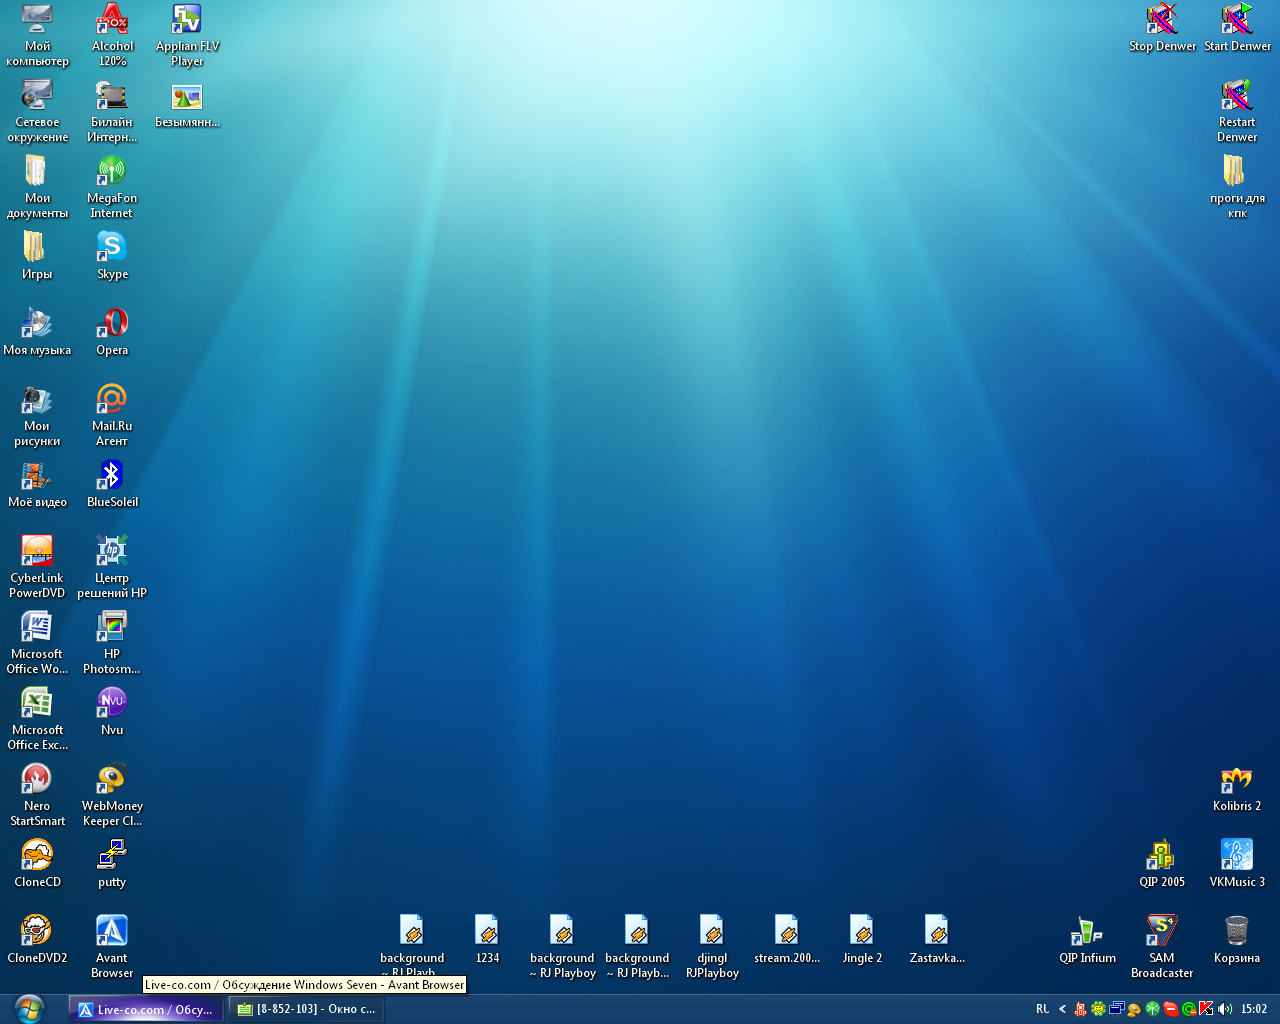Select the Mail.Ru Агент icon
Image resolution: width=1280 pixels, height=1024 pixels.
pyautogui.click(x=112, y=400)
